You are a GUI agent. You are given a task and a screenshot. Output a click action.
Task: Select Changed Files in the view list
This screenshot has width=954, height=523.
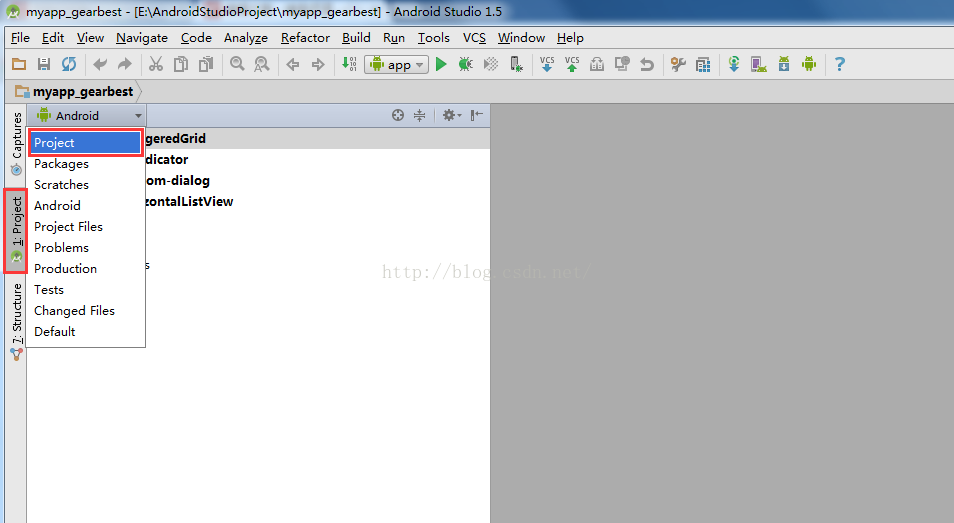click(x=85, y=310)
